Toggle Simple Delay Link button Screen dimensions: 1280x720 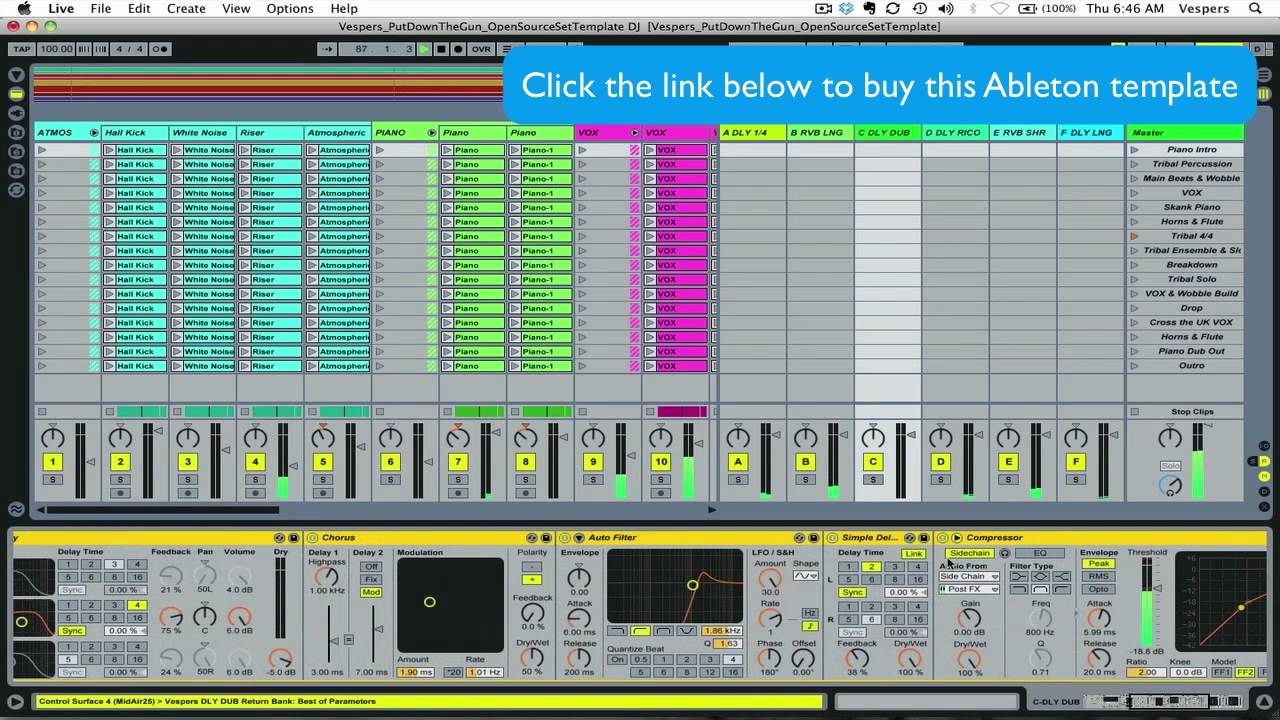[x=914, y=554]
